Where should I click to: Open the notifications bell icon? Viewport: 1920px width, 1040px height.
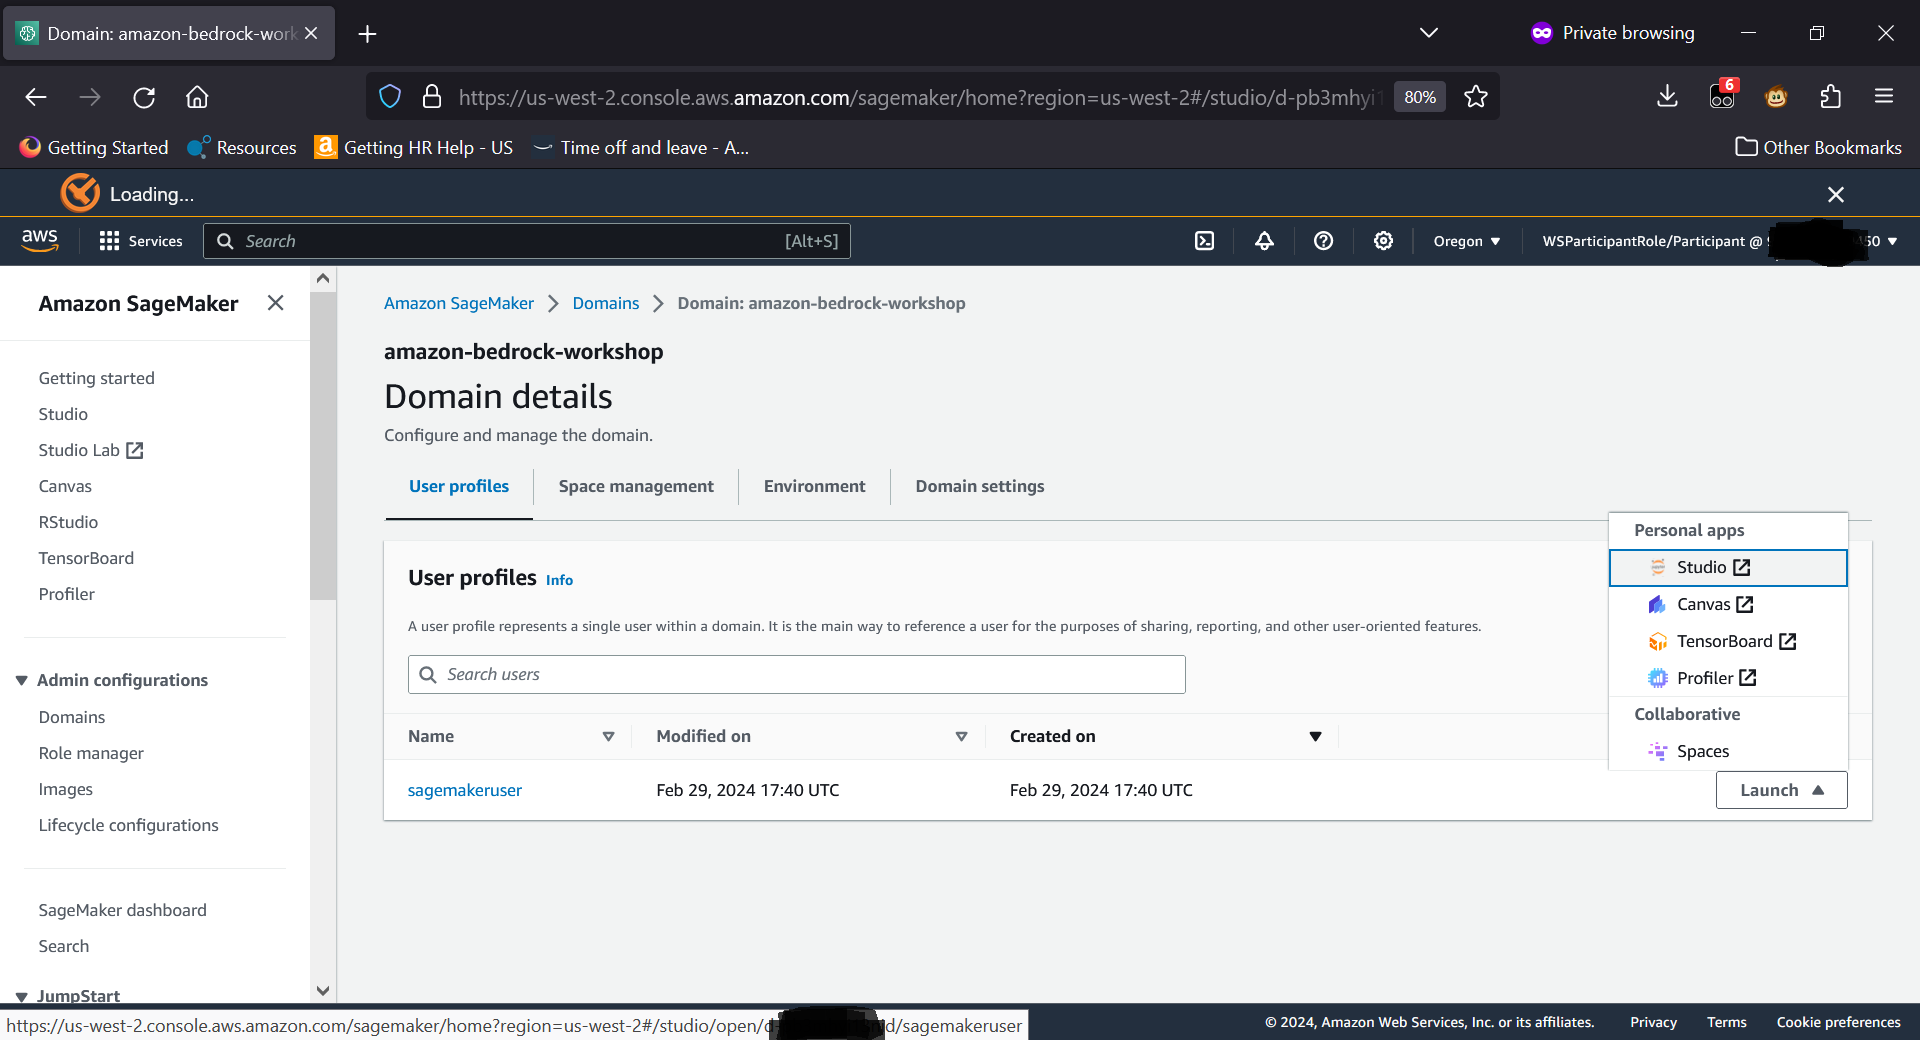point(1264,241)
